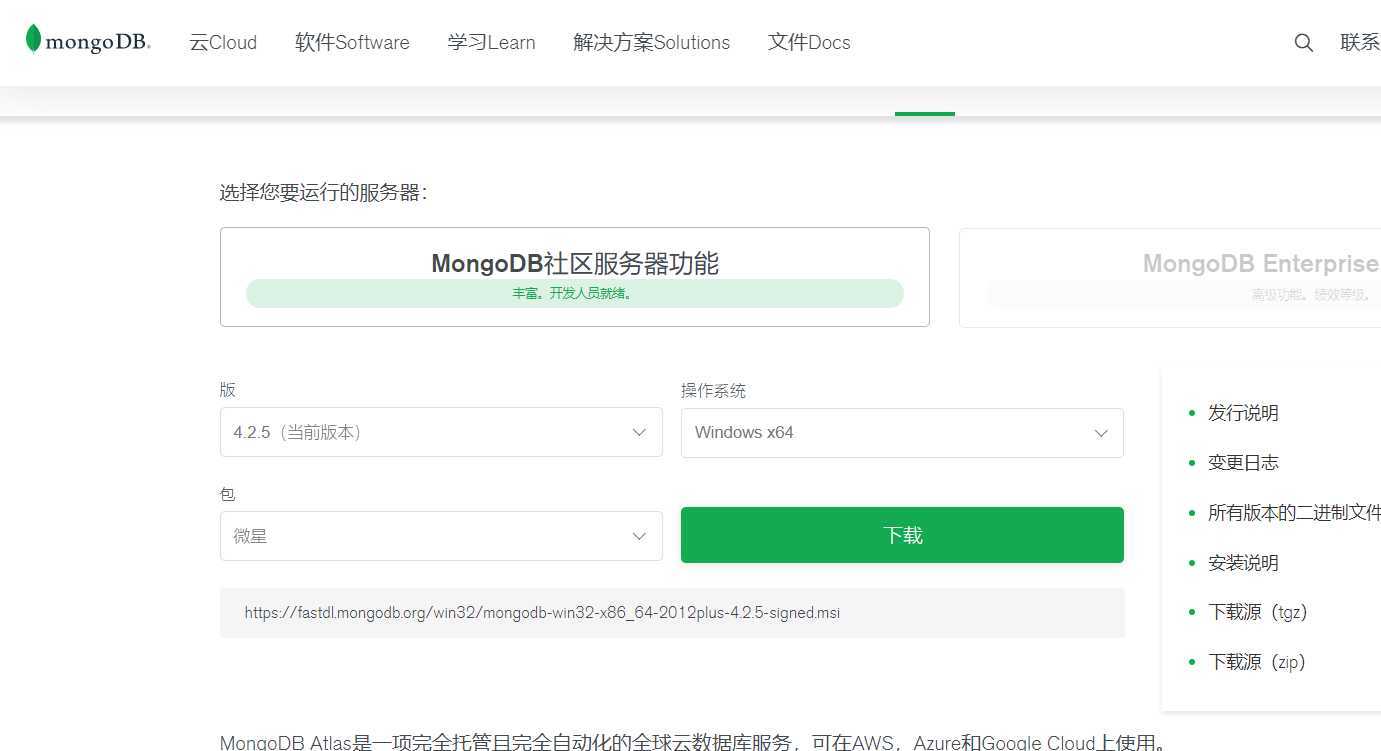Open the 学习Learn menu
The image size is (1381, 751).
tap(491, 43)
